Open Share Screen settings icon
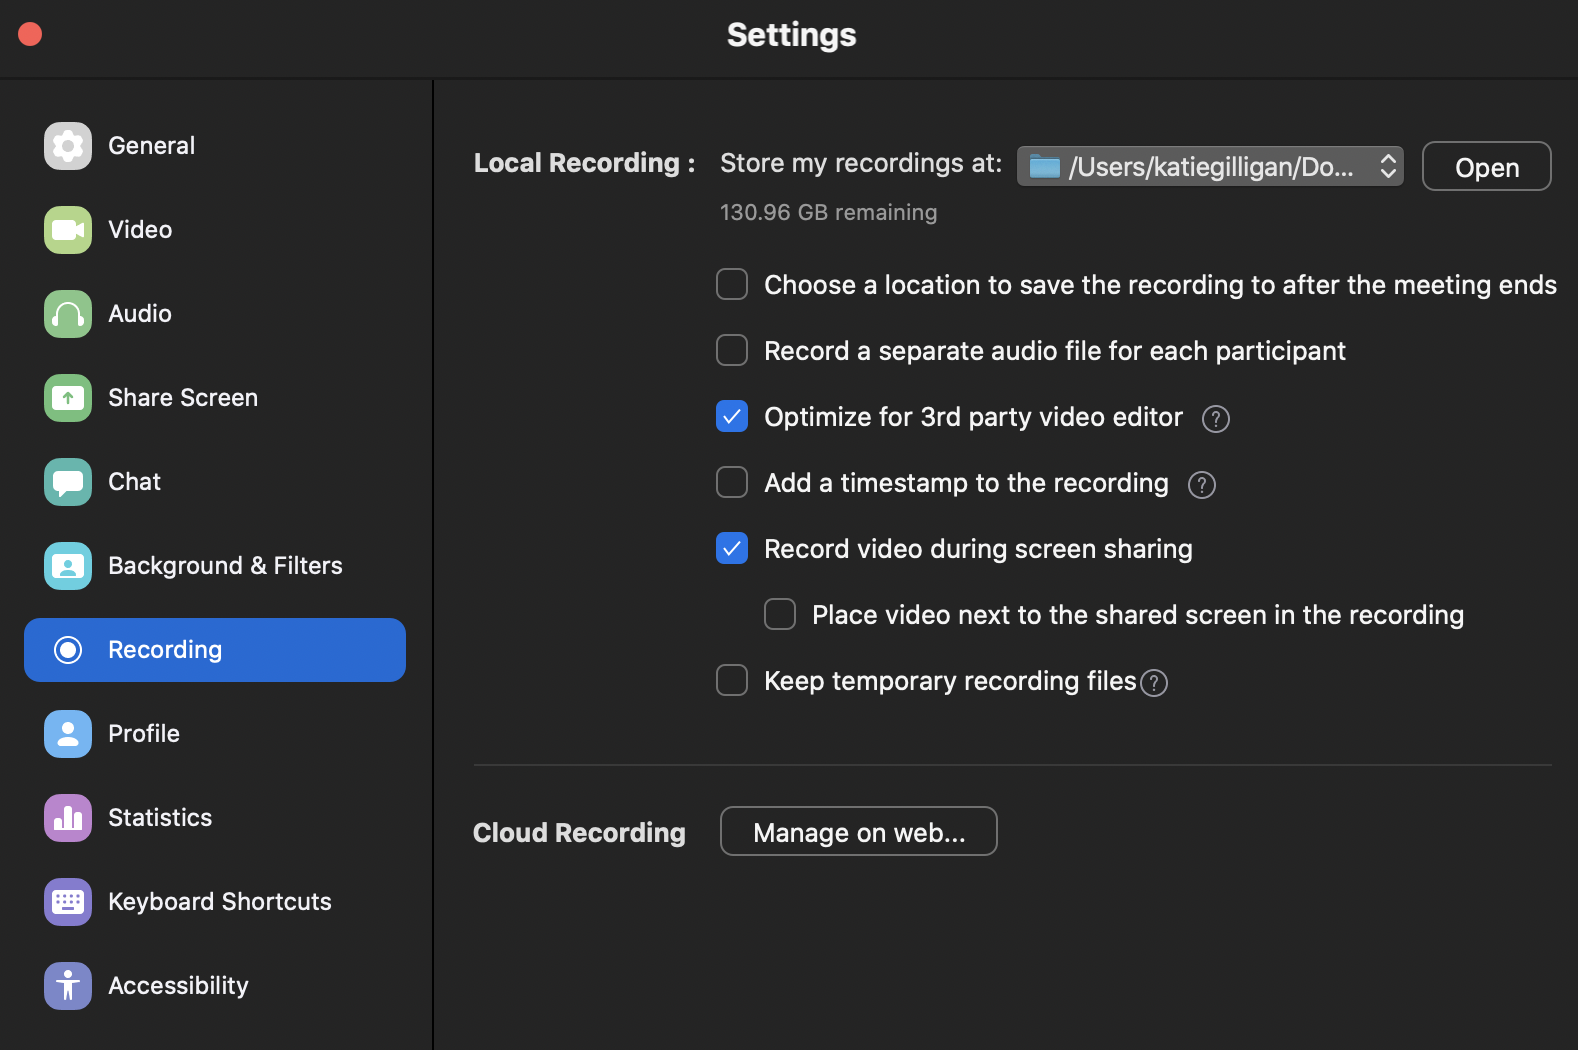This screenshot has width=1578, height=1050. pyautogui.click(x=68, y=398)
